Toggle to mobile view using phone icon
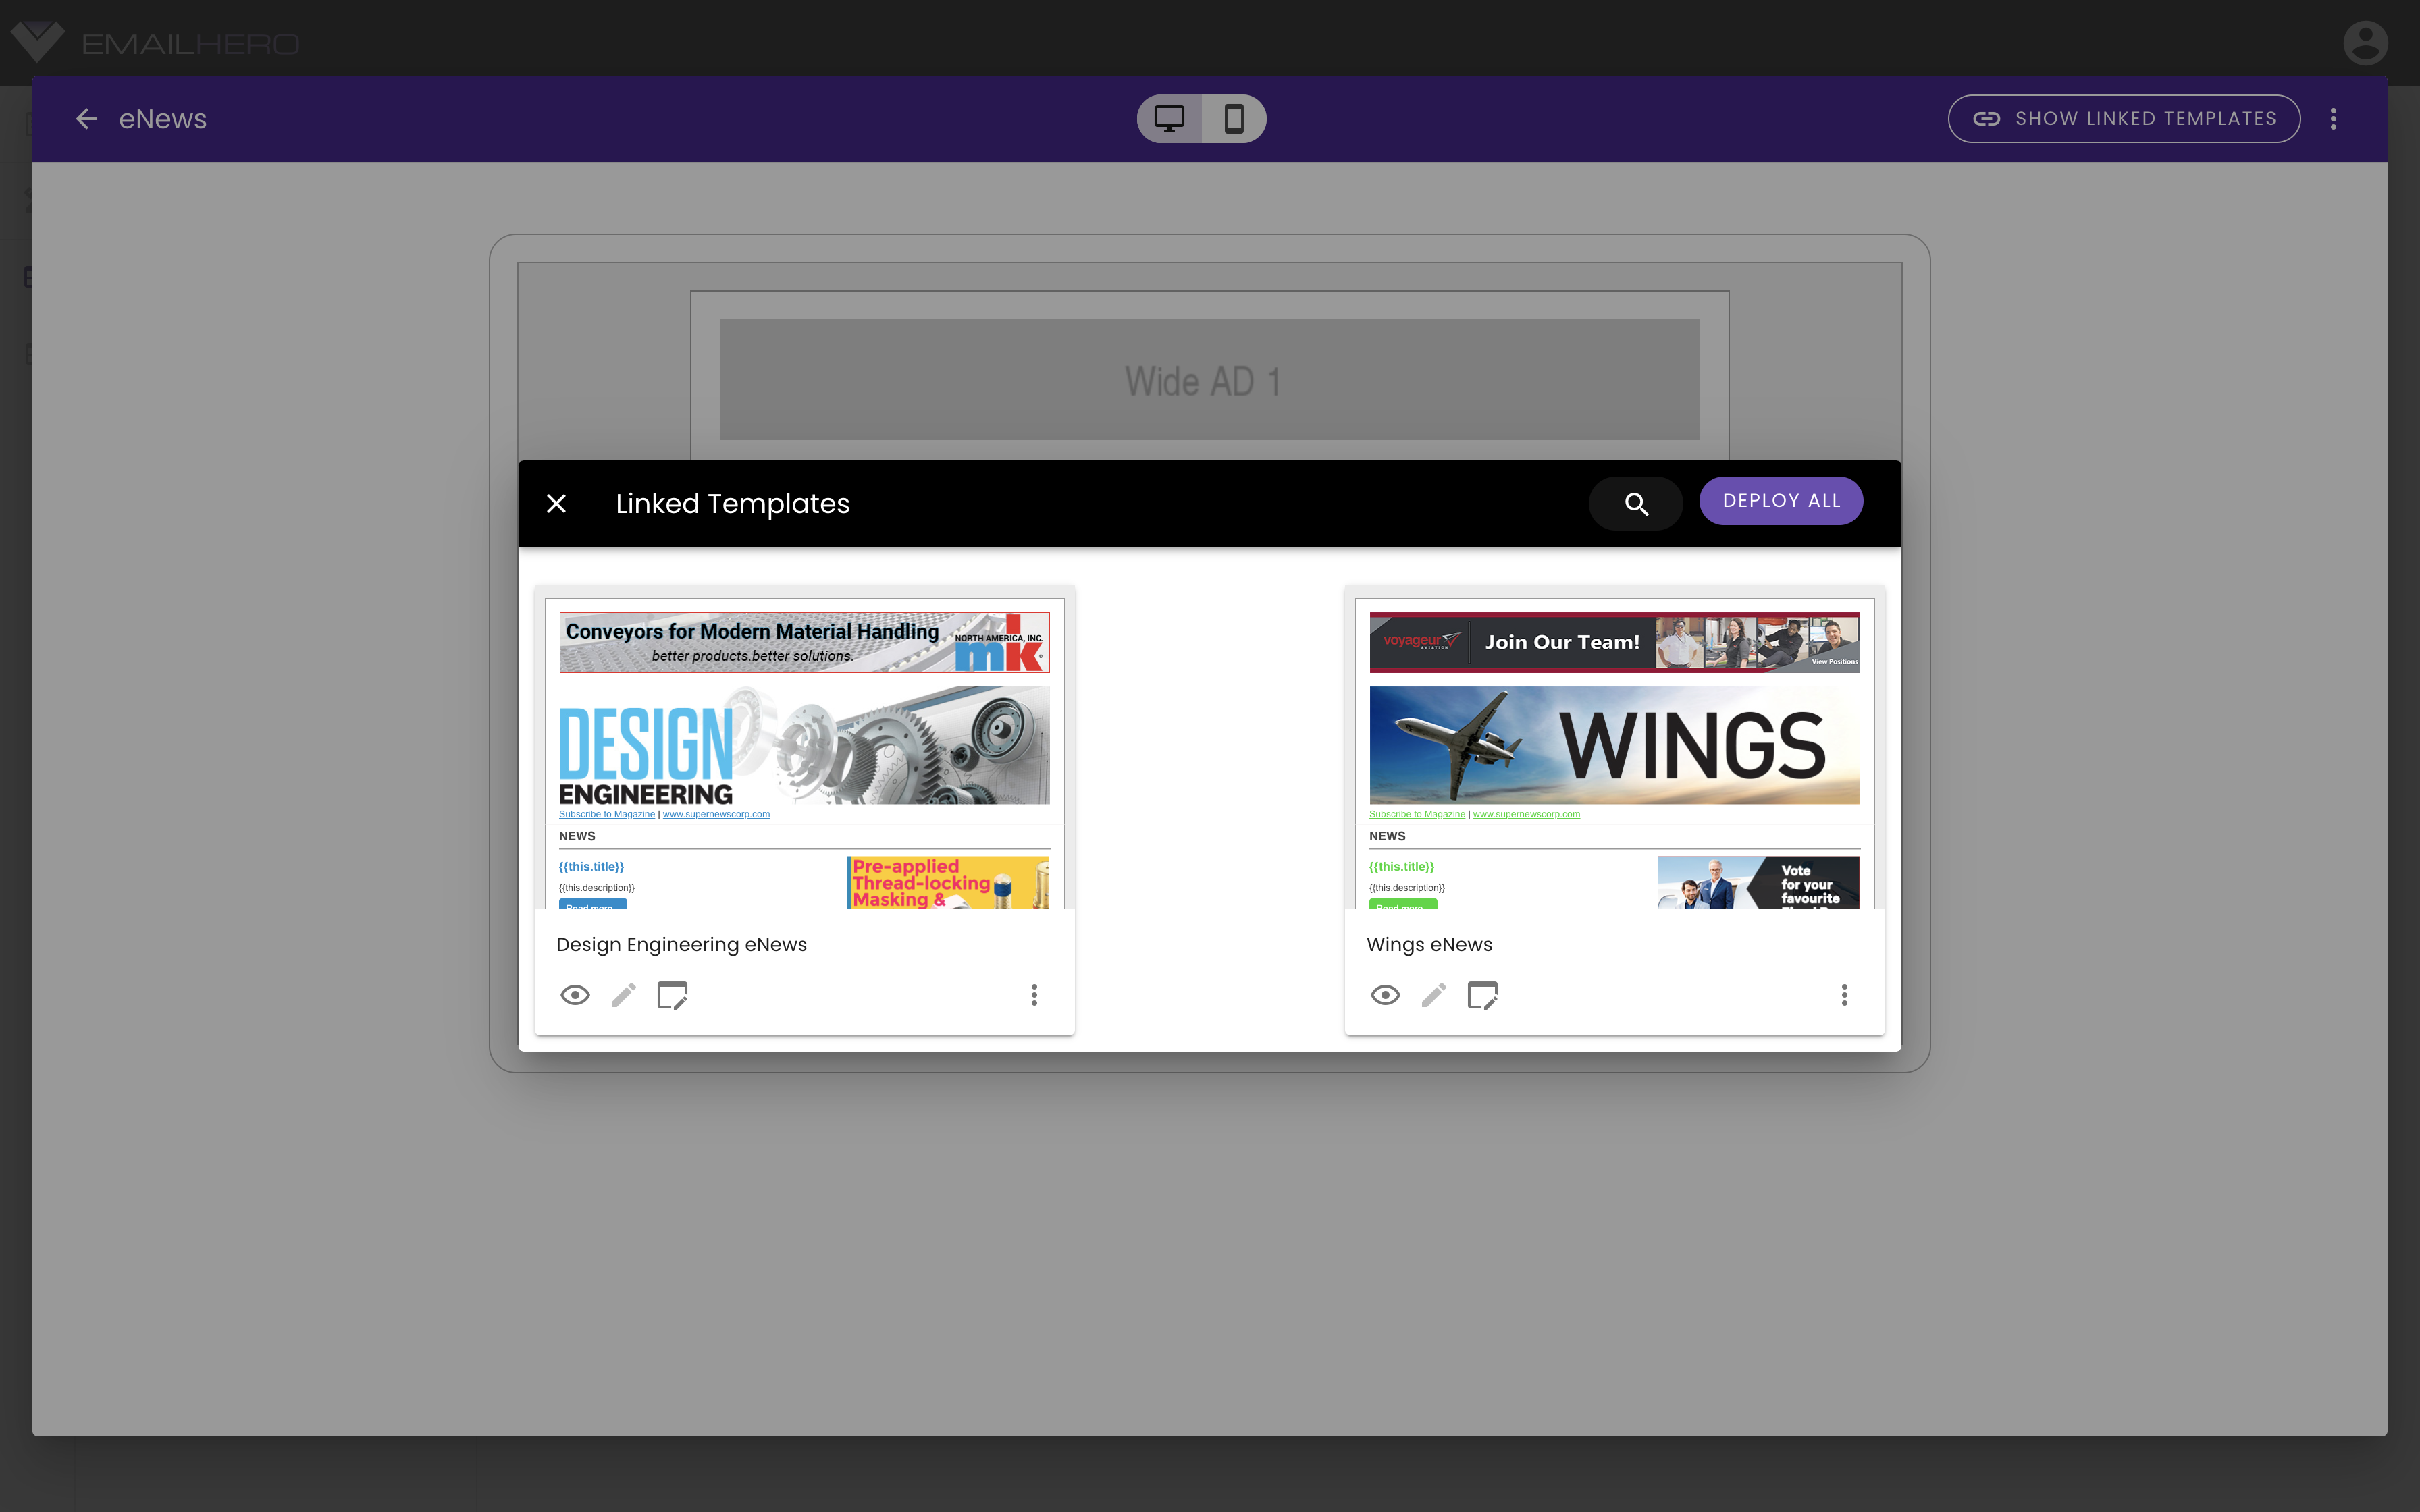This screenshot has width=2420, height=1512. pyautogui.click(x=1234, y=118)
